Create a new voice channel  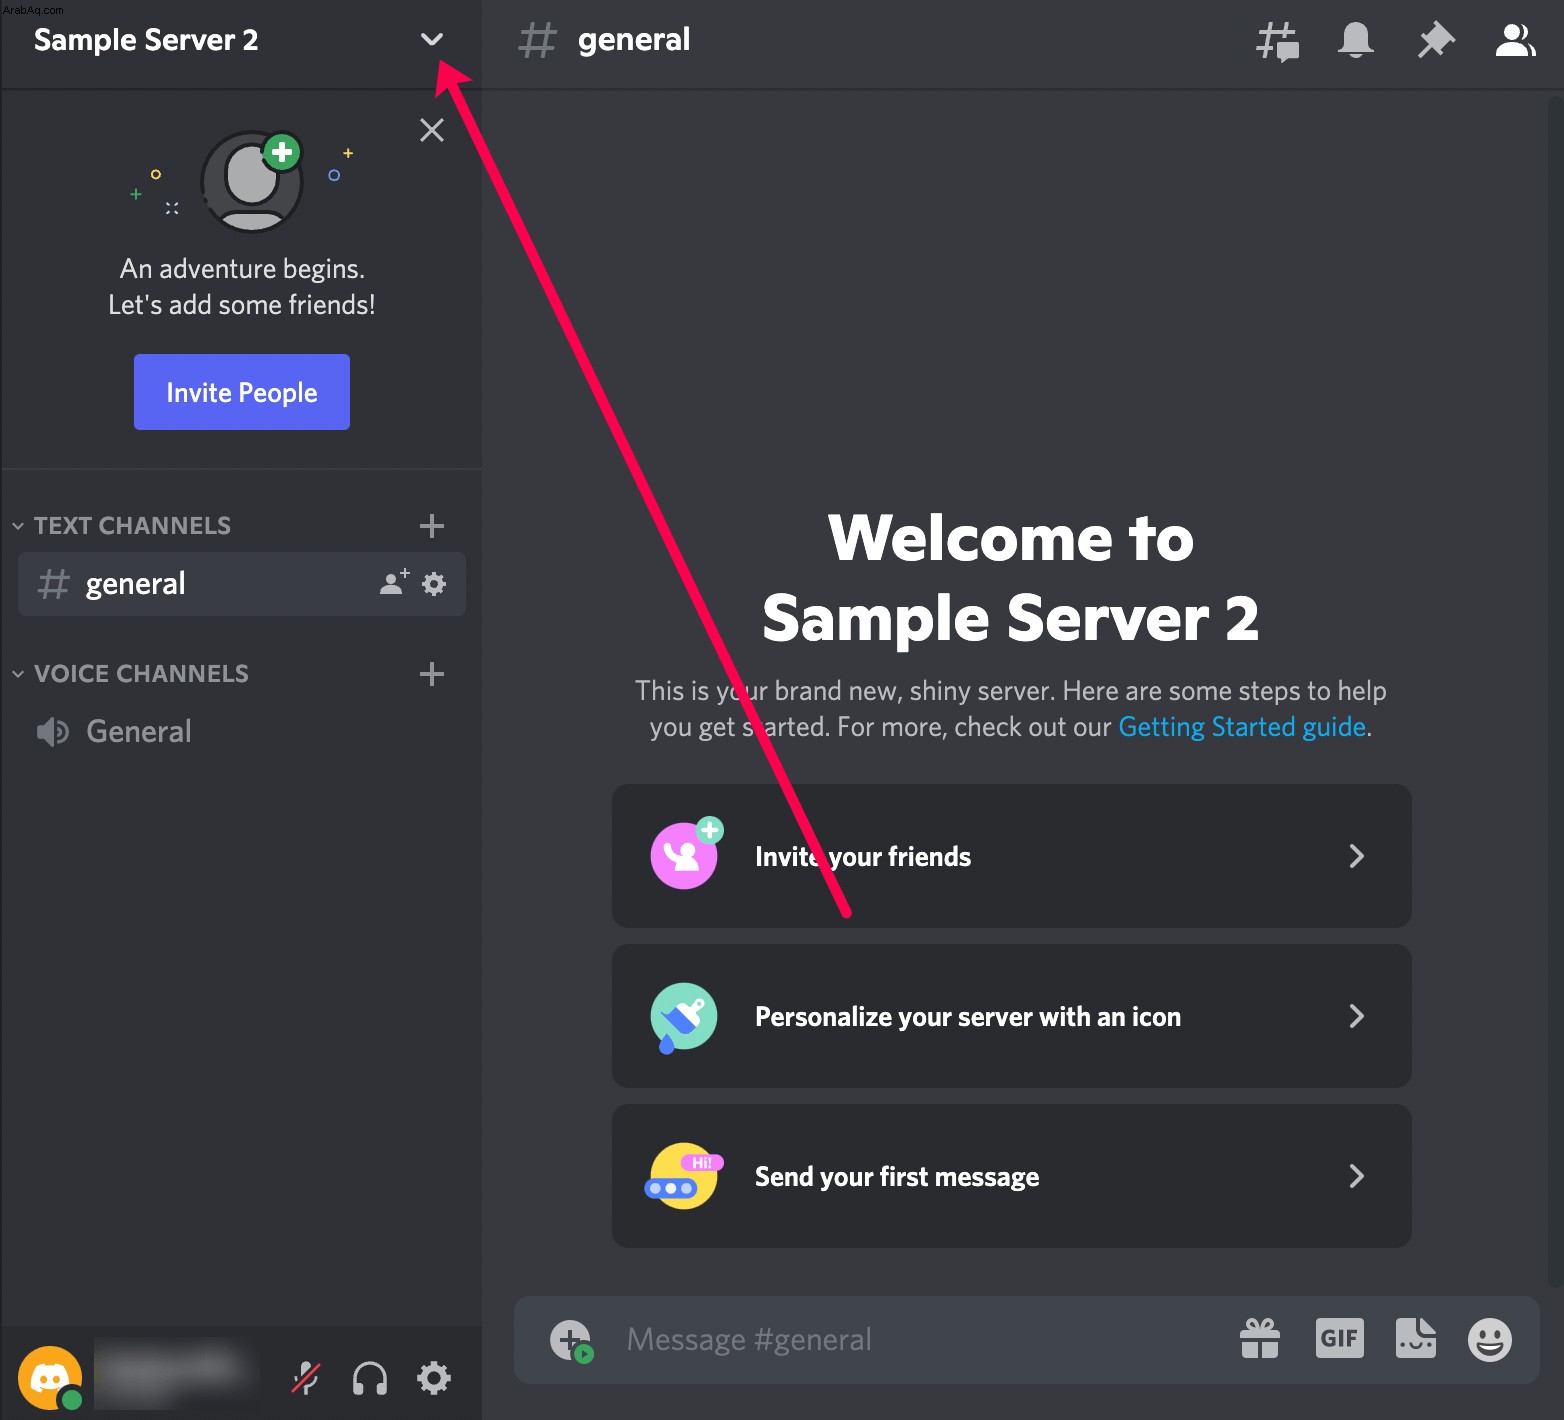point(432,673)
